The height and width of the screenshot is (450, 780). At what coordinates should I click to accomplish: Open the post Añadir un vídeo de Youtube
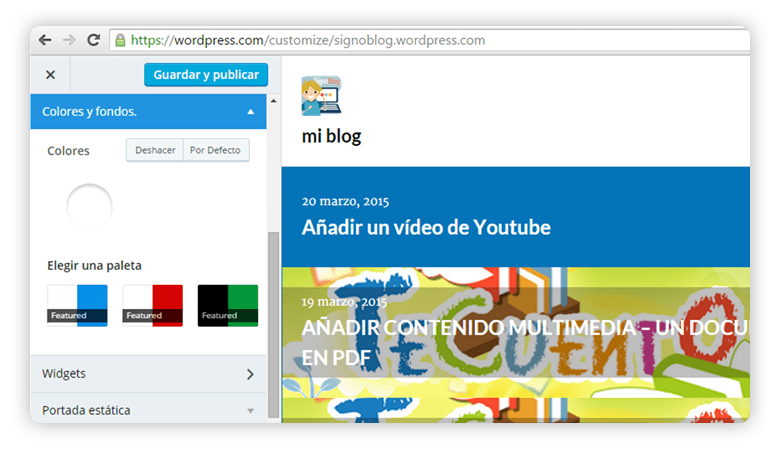pos(426,227)
